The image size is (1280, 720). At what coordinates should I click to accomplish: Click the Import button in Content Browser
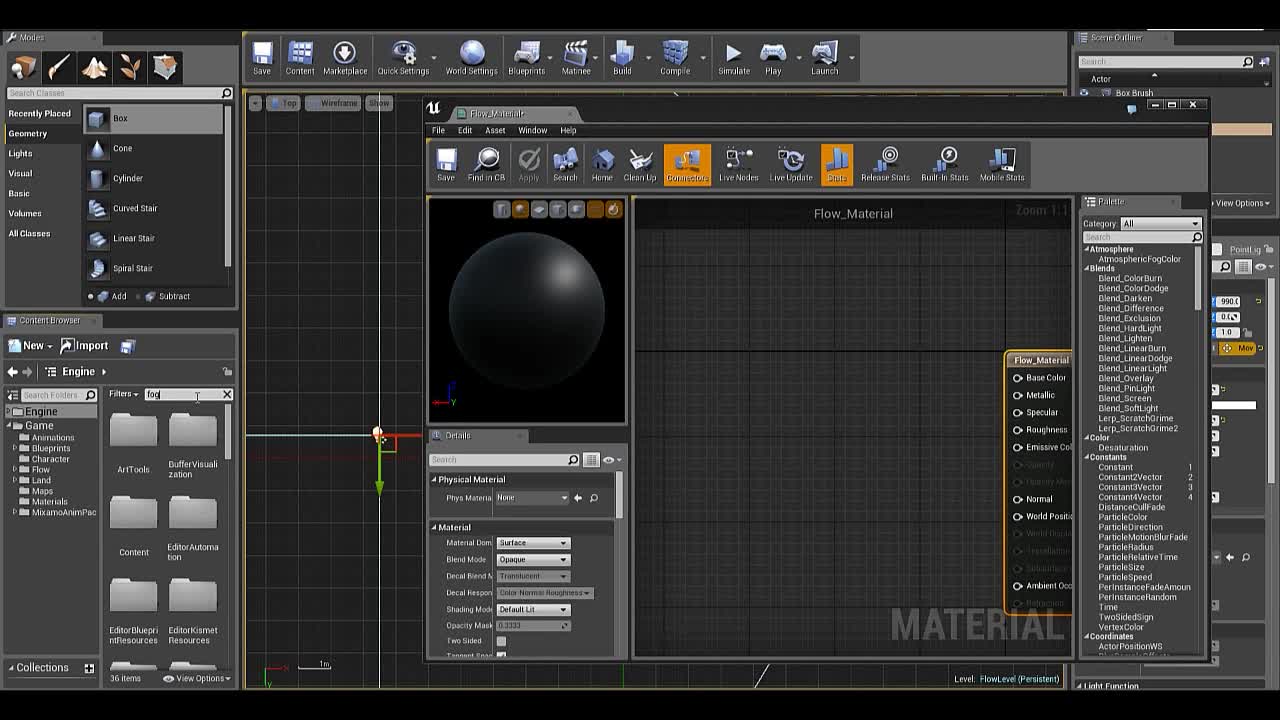(x=85, y=346)
